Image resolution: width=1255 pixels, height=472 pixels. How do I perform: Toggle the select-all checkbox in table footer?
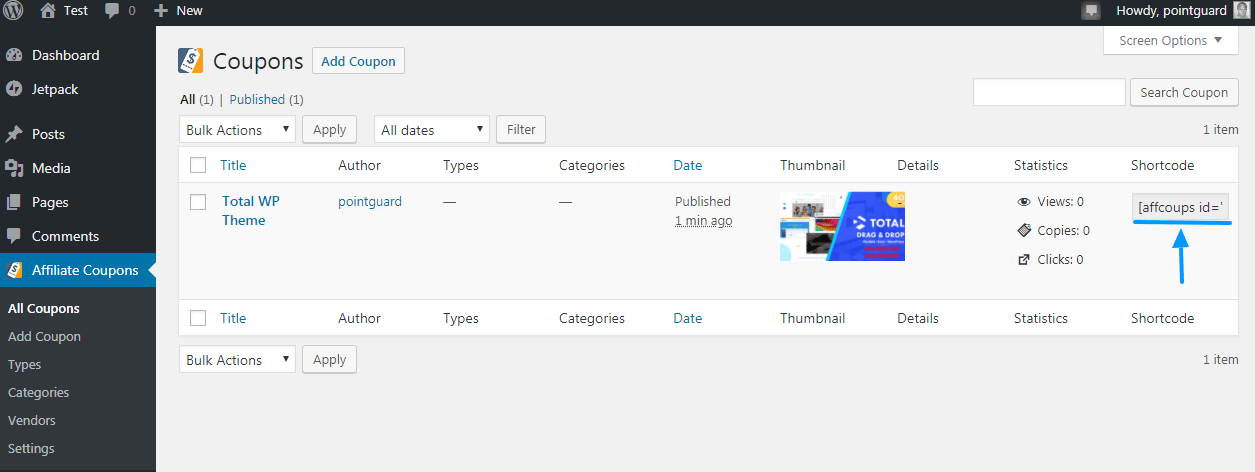198,318
